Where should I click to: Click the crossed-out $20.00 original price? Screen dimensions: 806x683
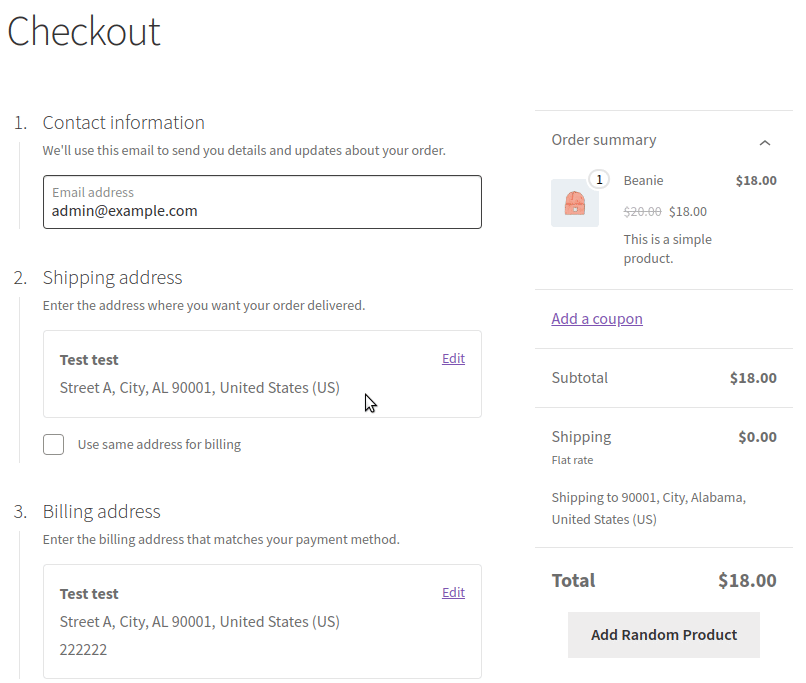pyautogui.click(x=642, y=212)
